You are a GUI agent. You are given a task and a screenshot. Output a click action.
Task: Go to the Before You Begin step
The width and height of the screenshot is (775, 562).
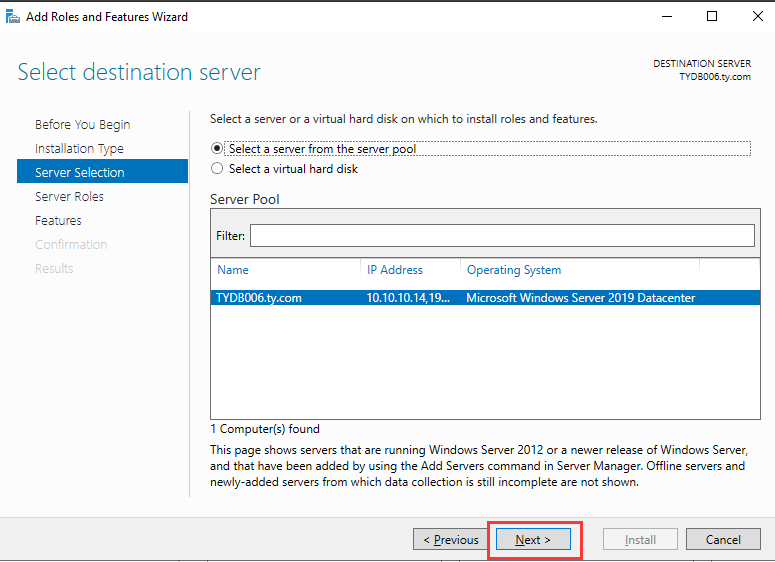click(x=82, y=125)
